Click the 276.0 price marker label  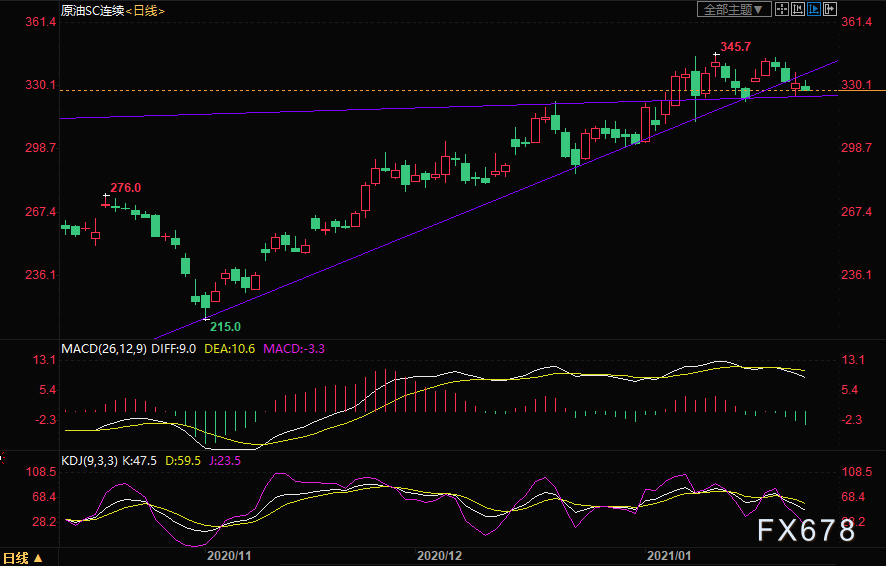(x=125, y=188)
